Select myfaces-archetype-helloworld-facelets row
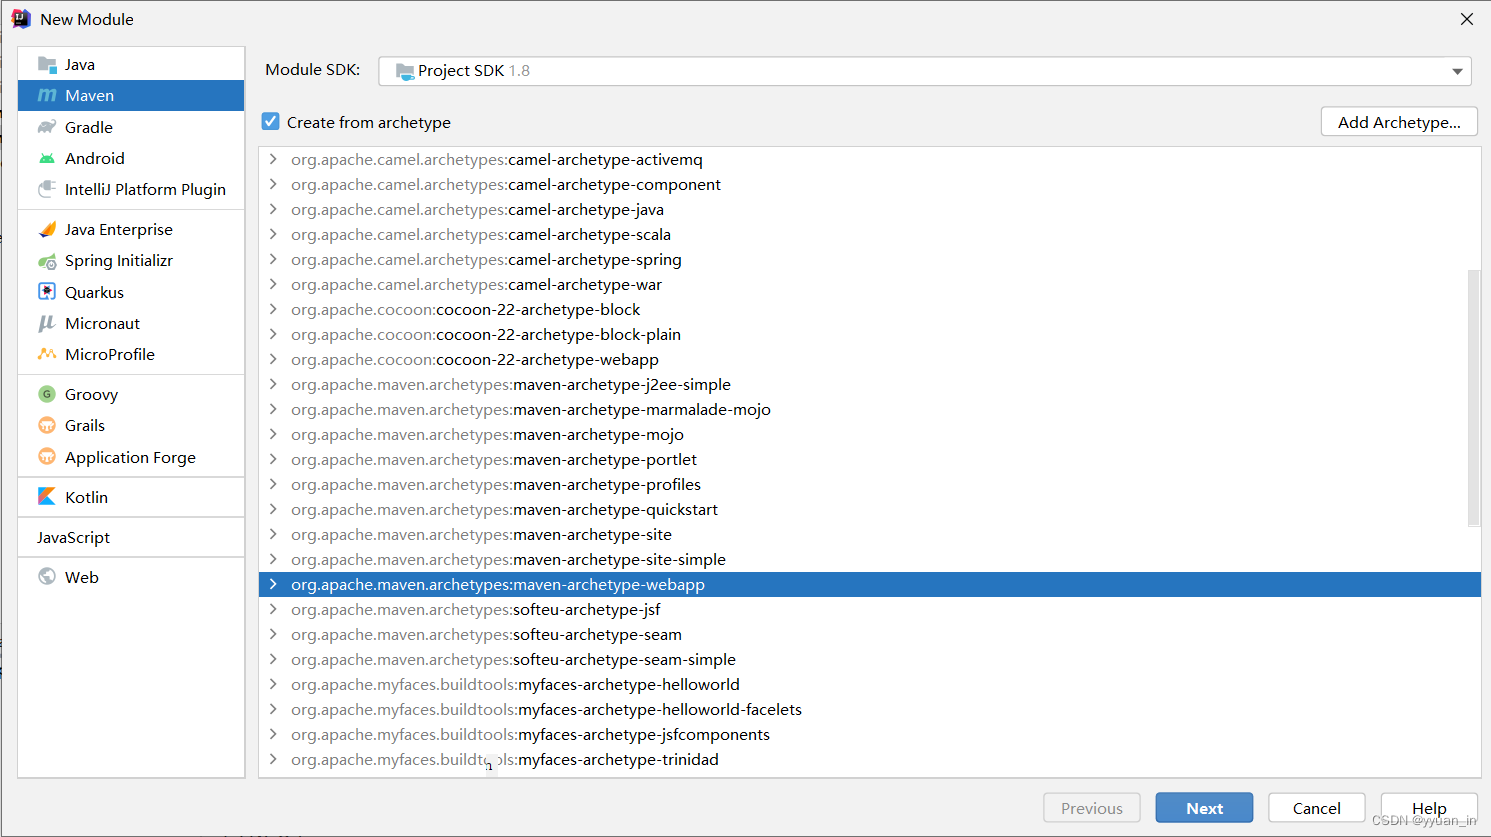1491x837 pixels. (869, 709)
